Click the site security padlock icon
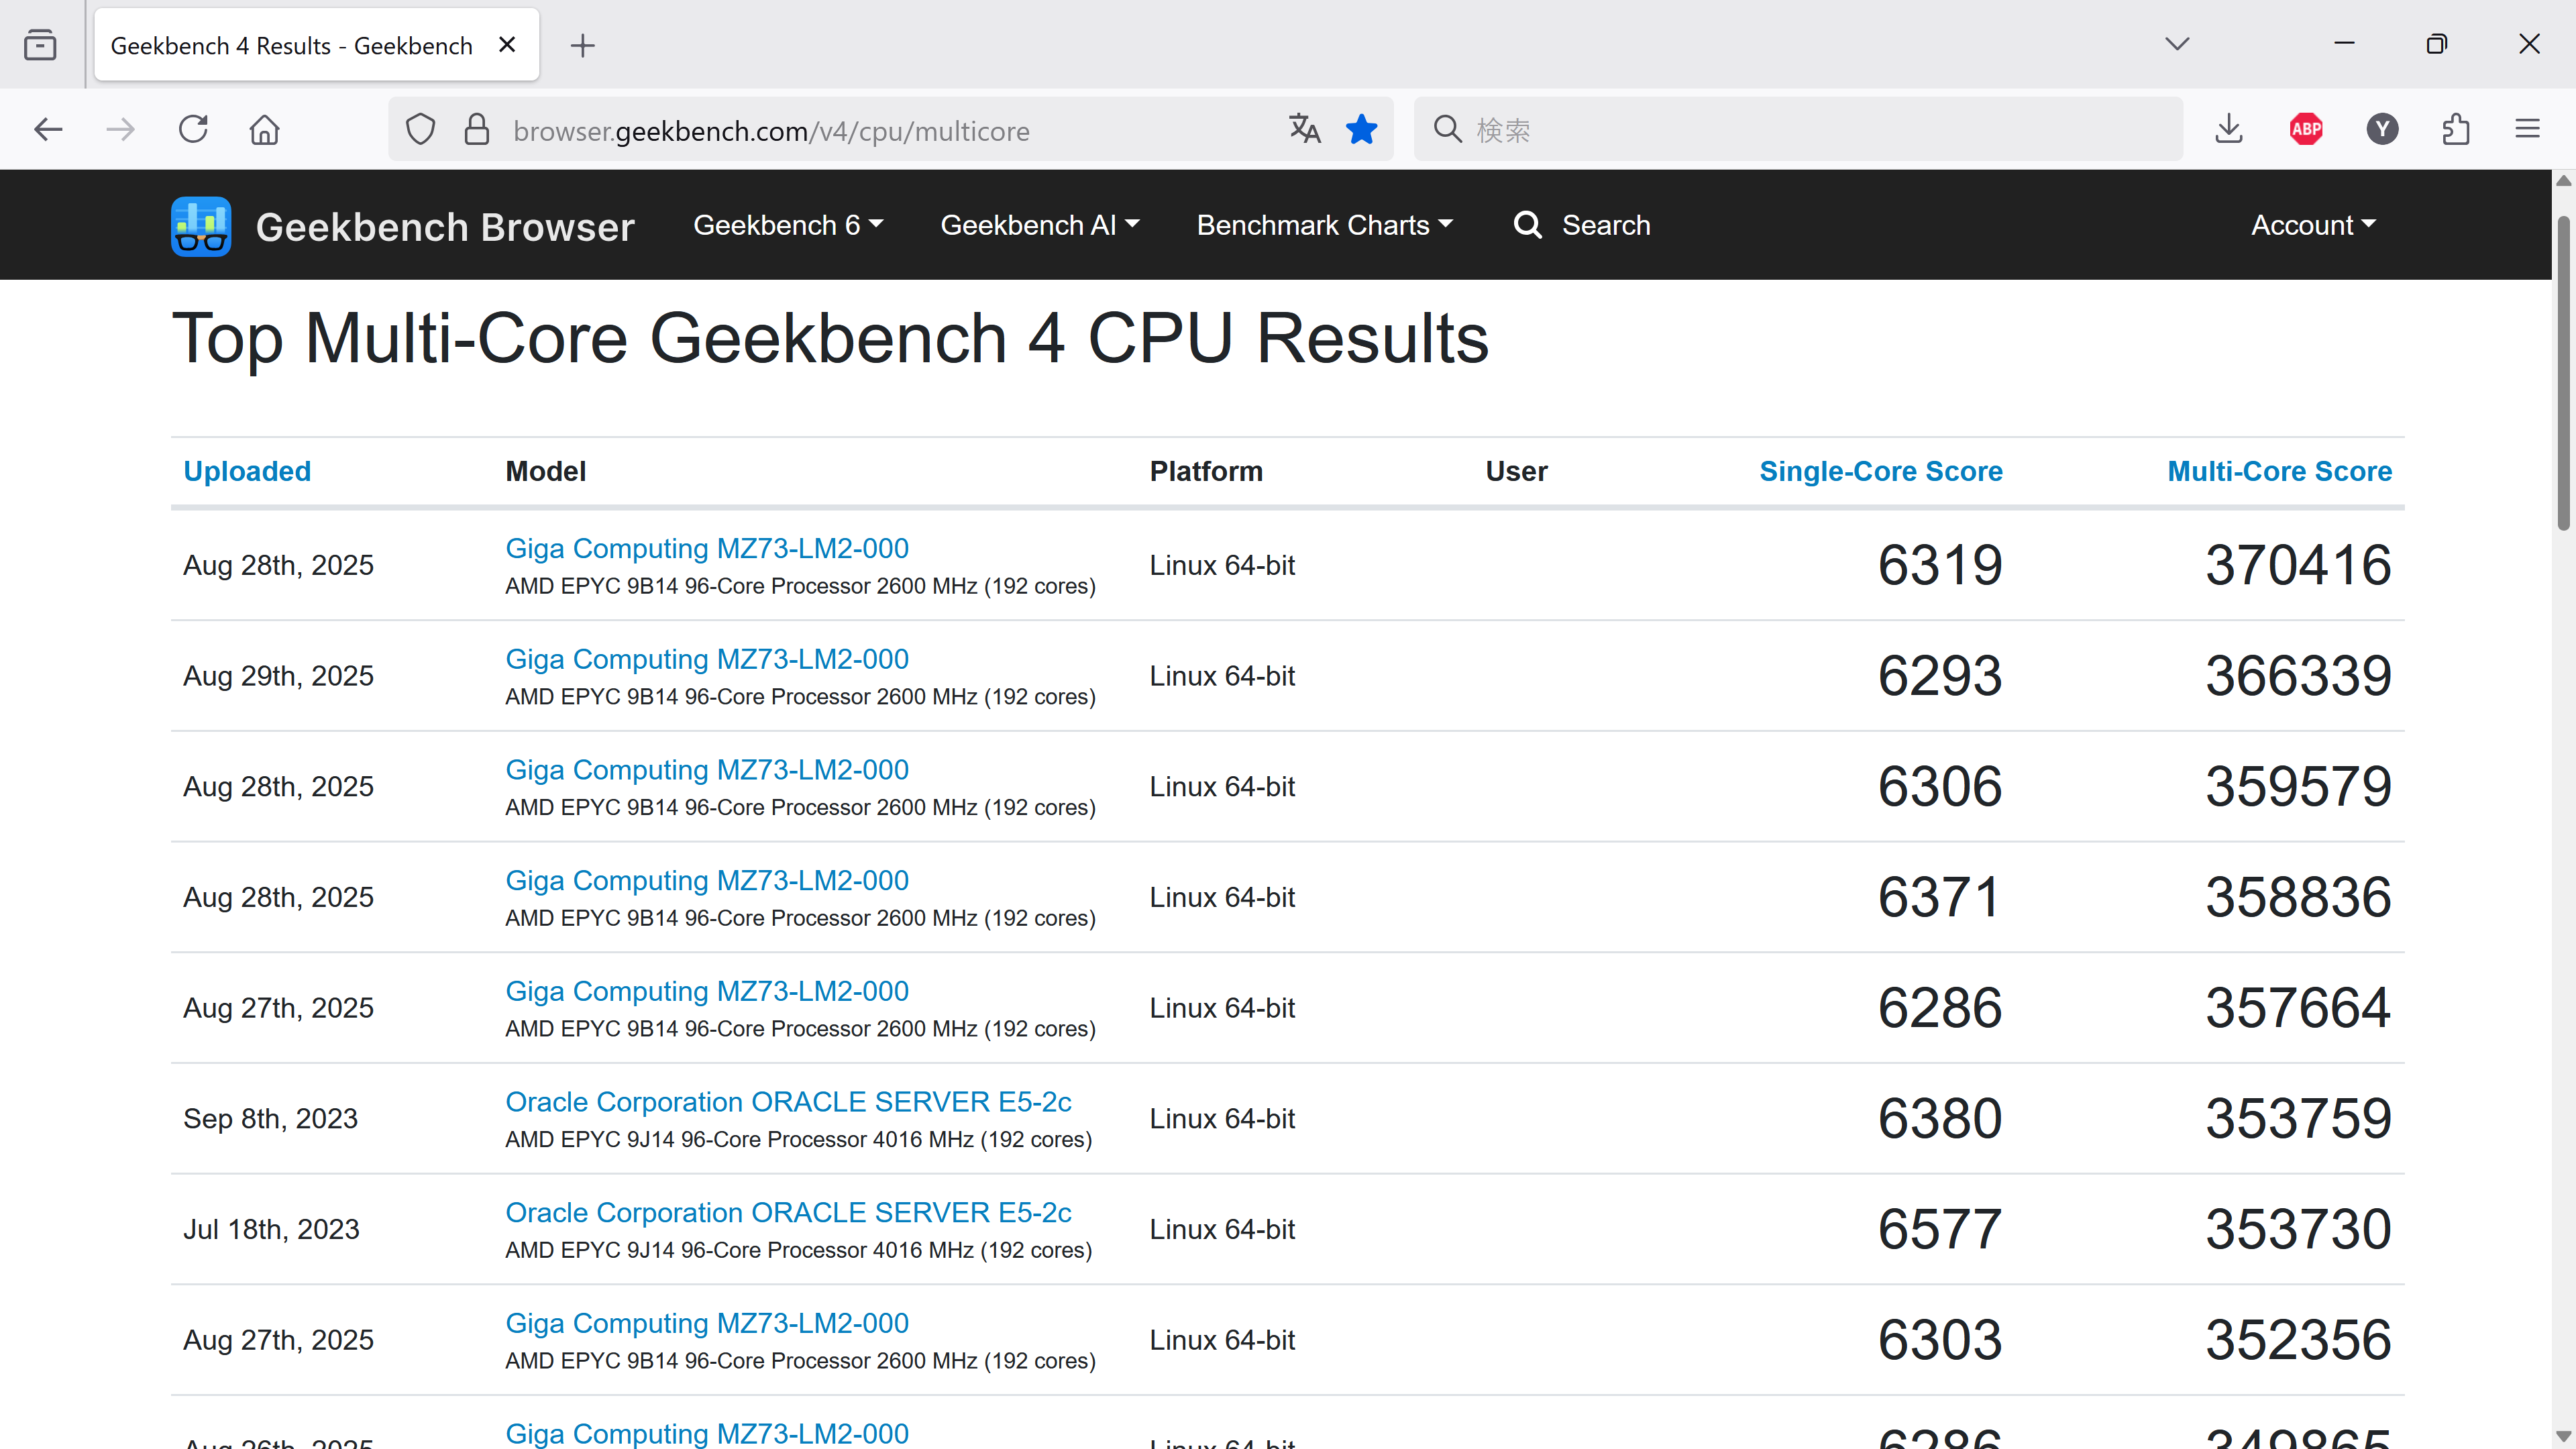2576x1449 pixels. [x=477, y=130]
